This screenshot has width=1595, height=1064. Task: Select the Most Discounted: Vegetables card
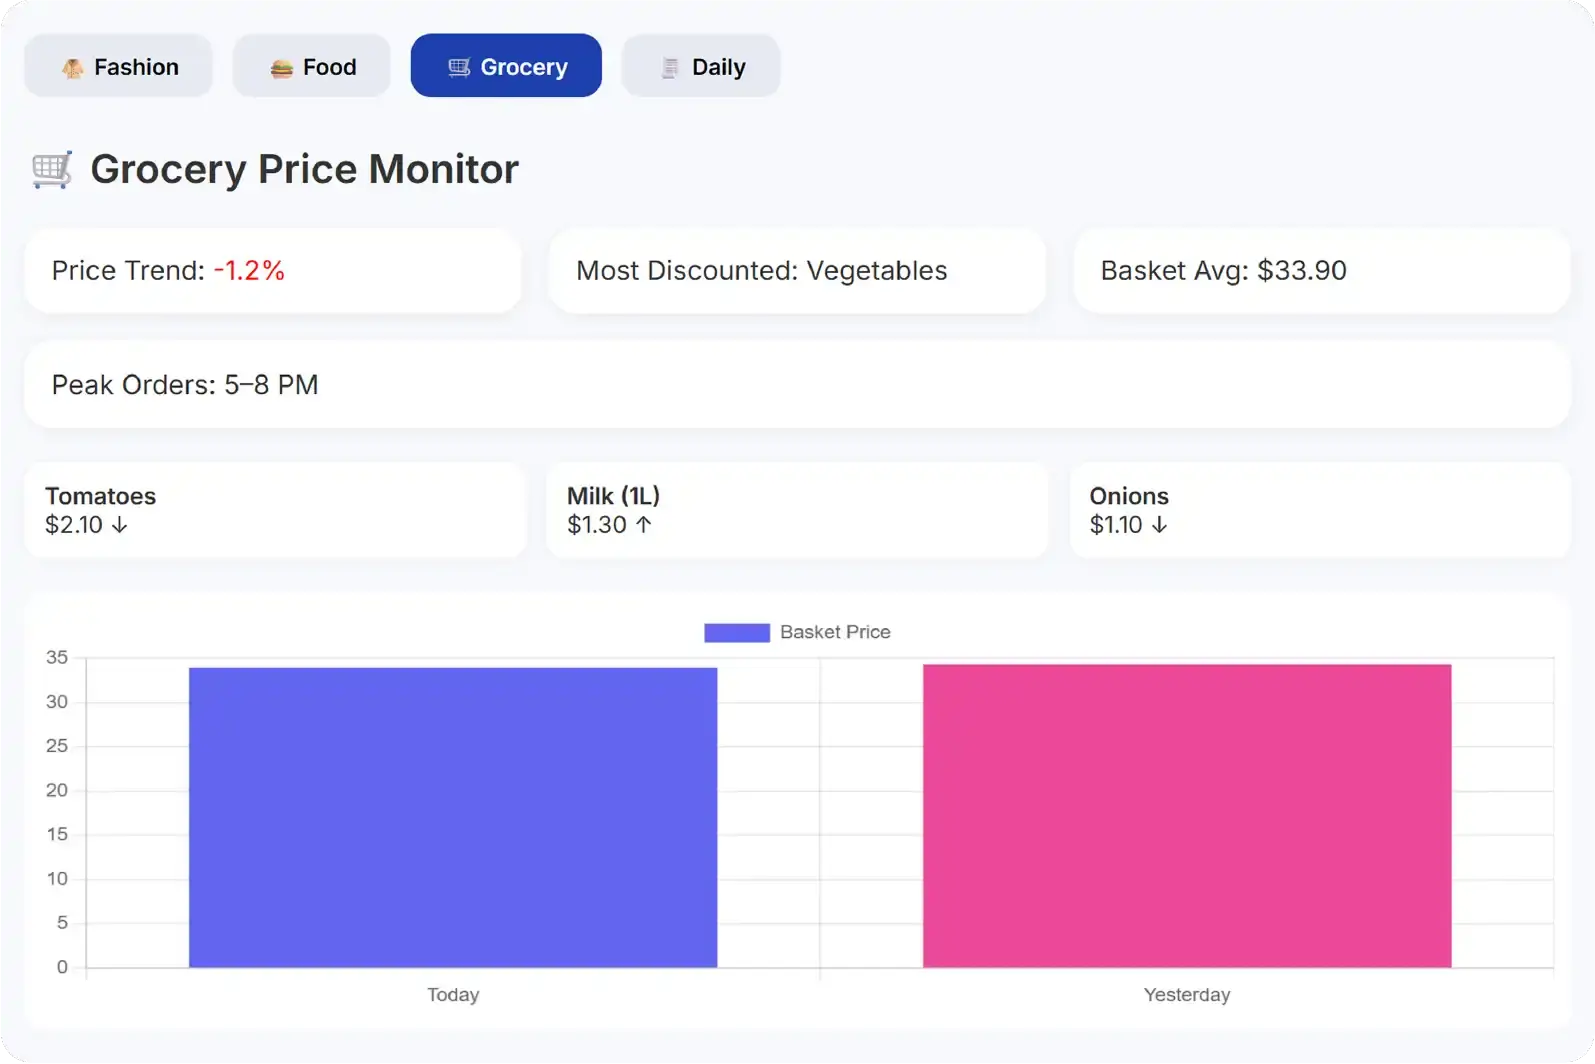[x=797, y=271]
